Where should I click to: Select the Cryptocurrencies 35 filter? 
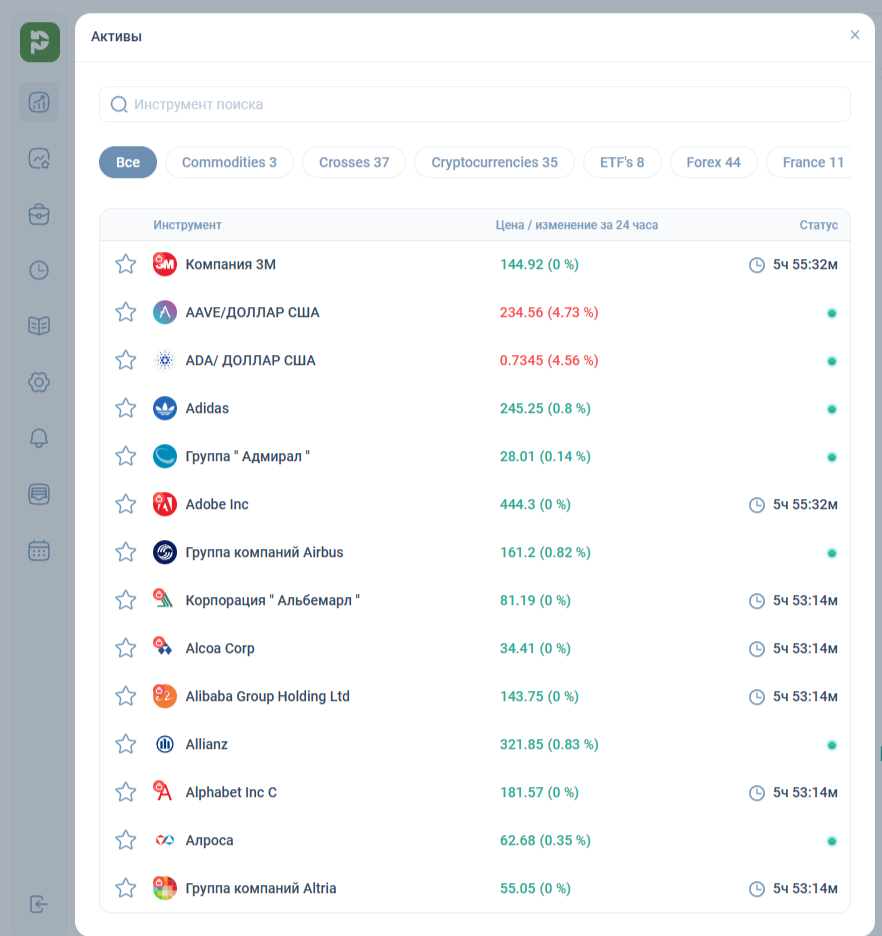(x=495, y=162)
